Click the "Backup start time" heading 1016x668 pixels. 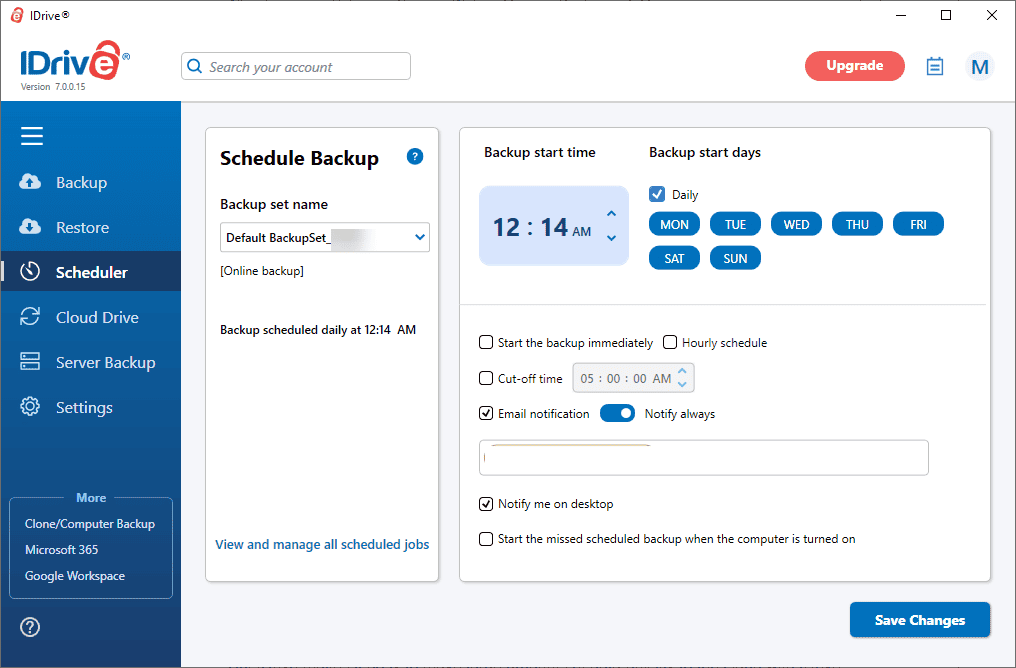tap(540, 152)
